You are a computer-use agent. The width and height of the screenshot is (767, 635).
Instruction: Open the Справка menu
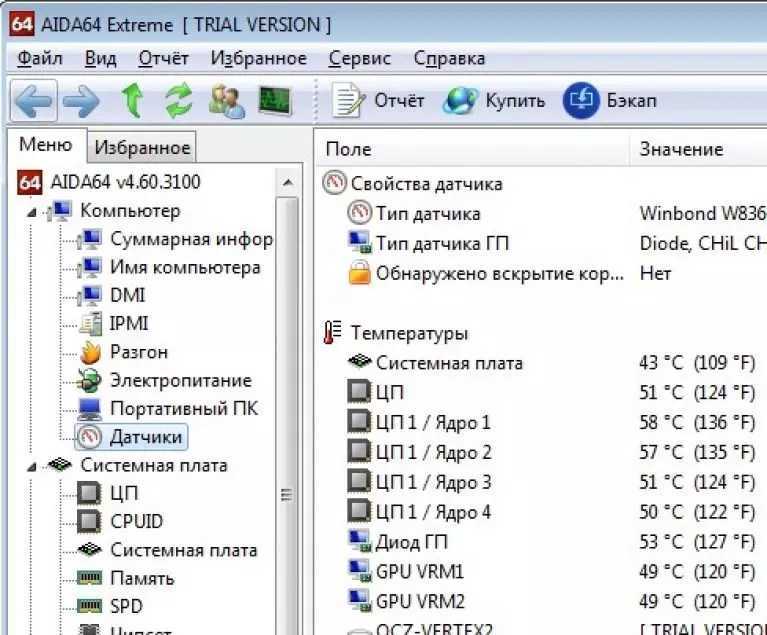point(449,58)
